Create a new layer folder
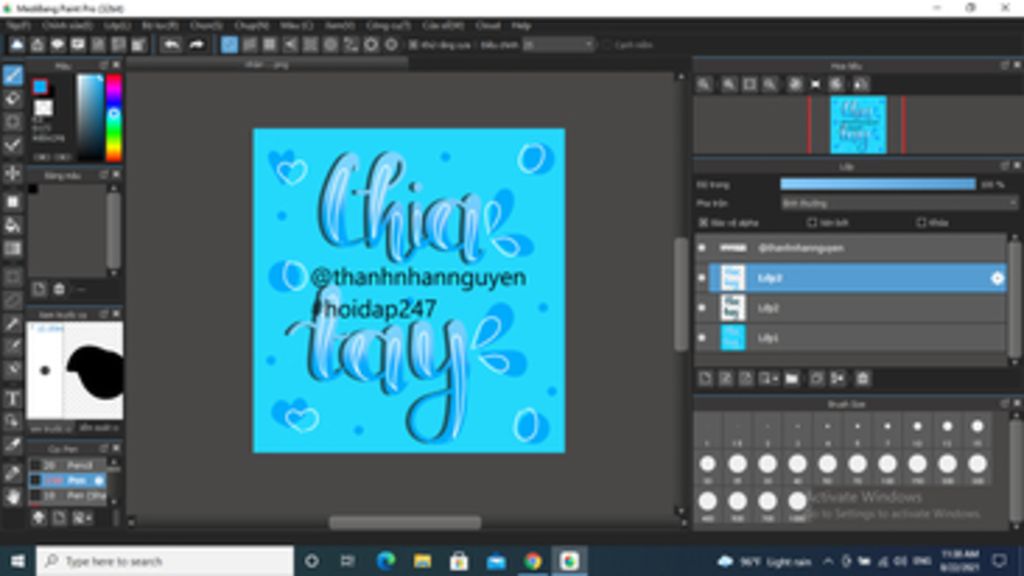This screenshot has height=576, width=1024. (792, 378)
